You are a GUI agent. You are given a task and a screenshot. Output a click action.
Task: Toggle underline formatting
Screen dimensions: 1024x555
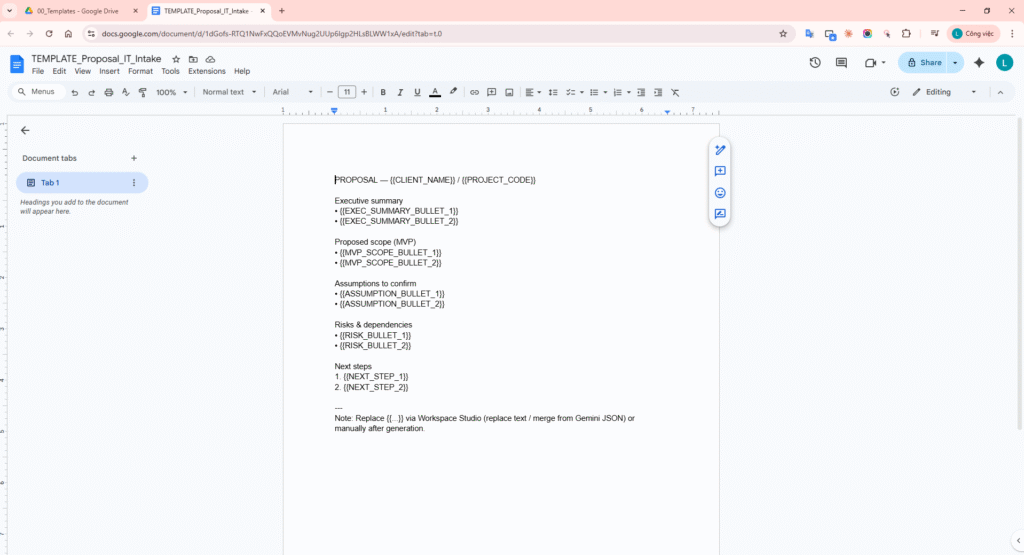(417, 92)
